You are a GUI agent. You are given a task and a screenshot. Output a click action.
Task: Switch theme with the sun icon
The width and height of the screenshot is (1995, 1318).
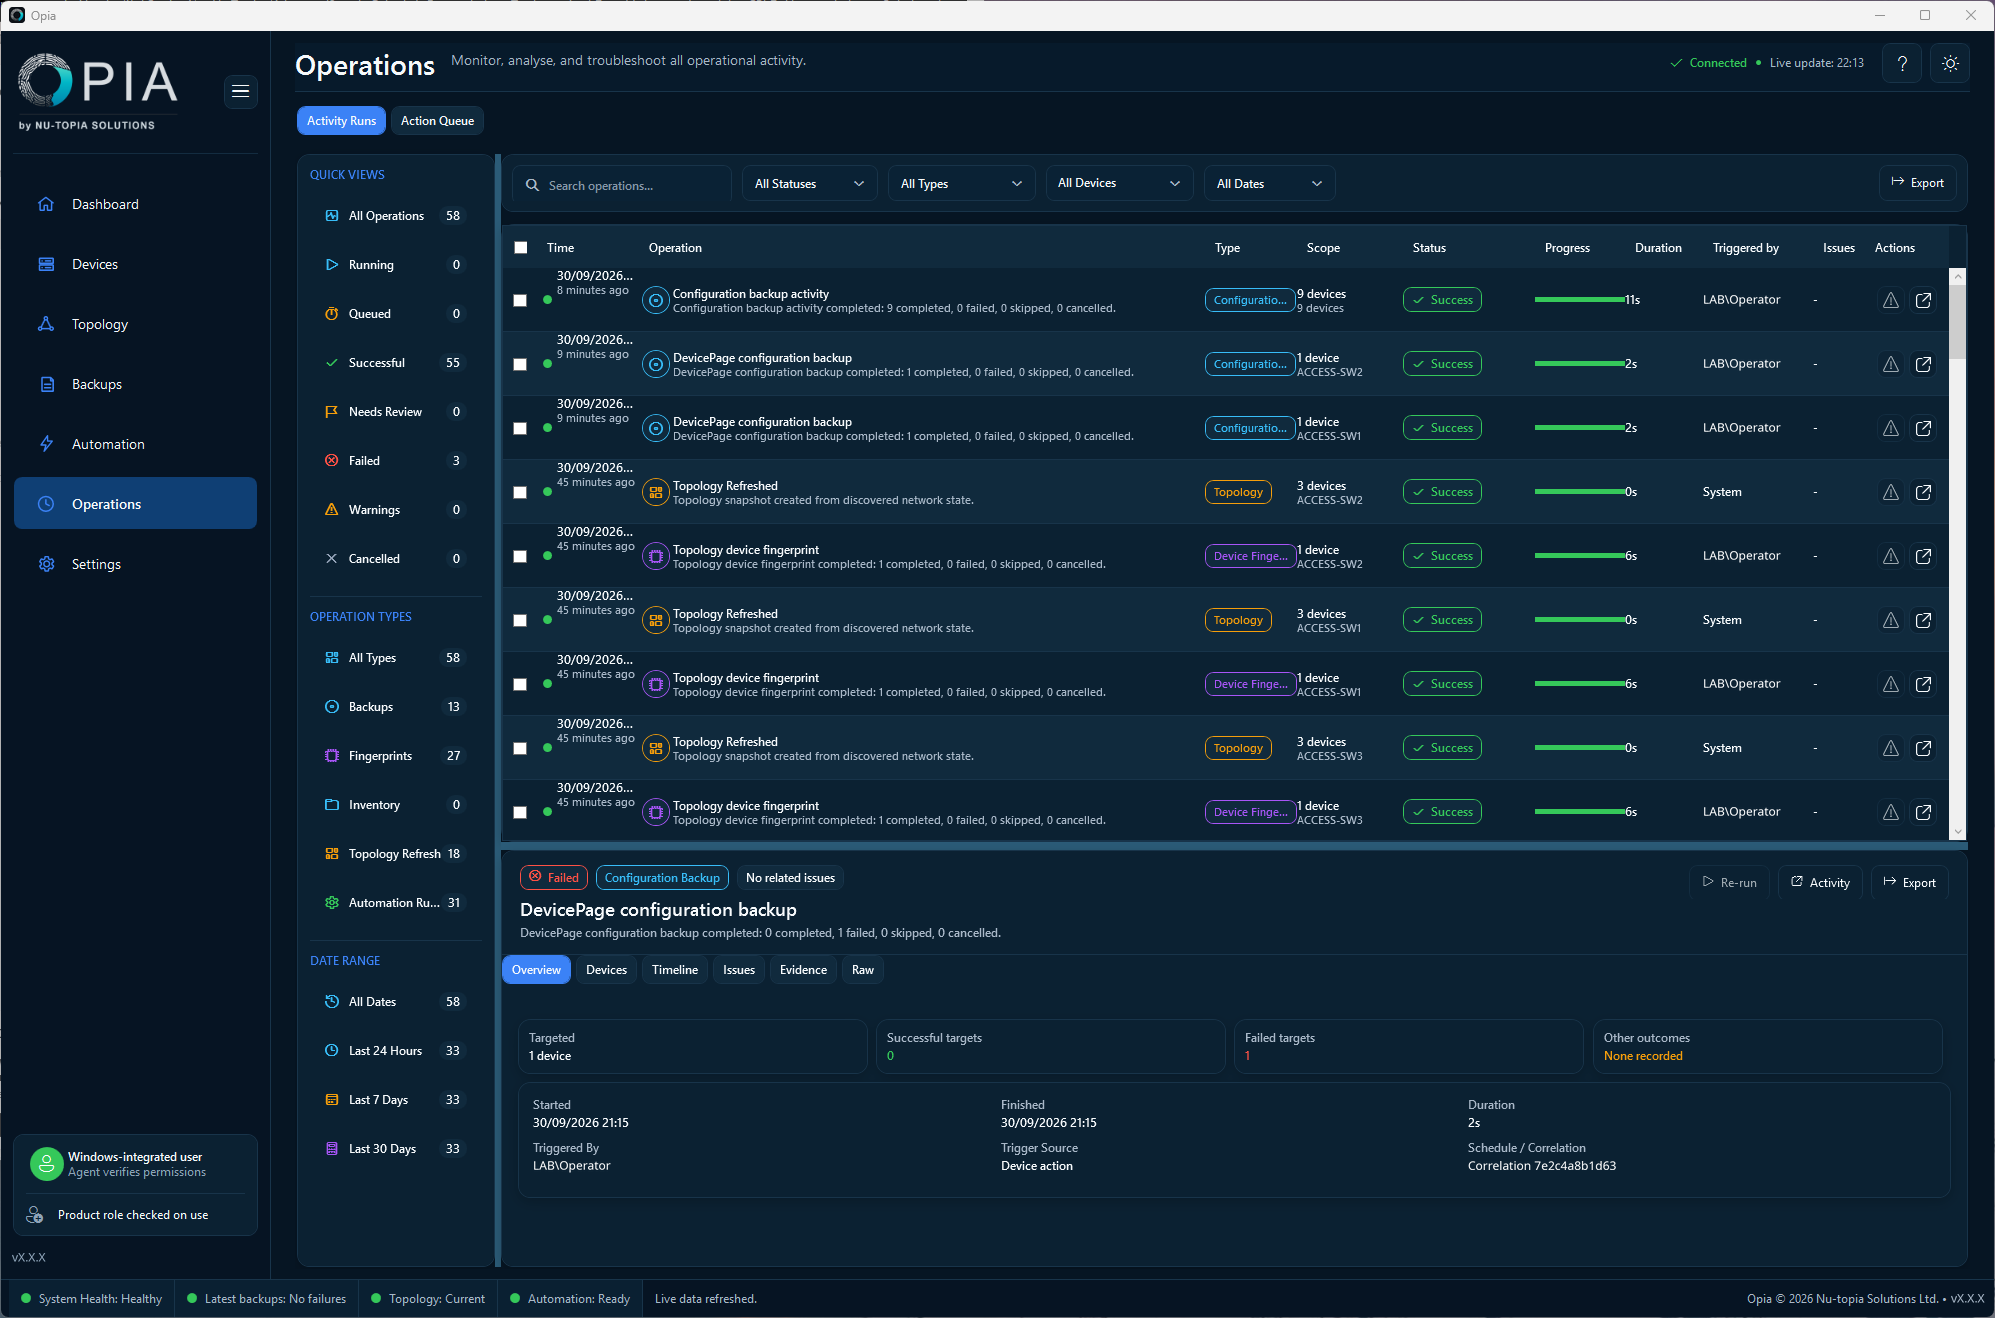coord(1949,63)
